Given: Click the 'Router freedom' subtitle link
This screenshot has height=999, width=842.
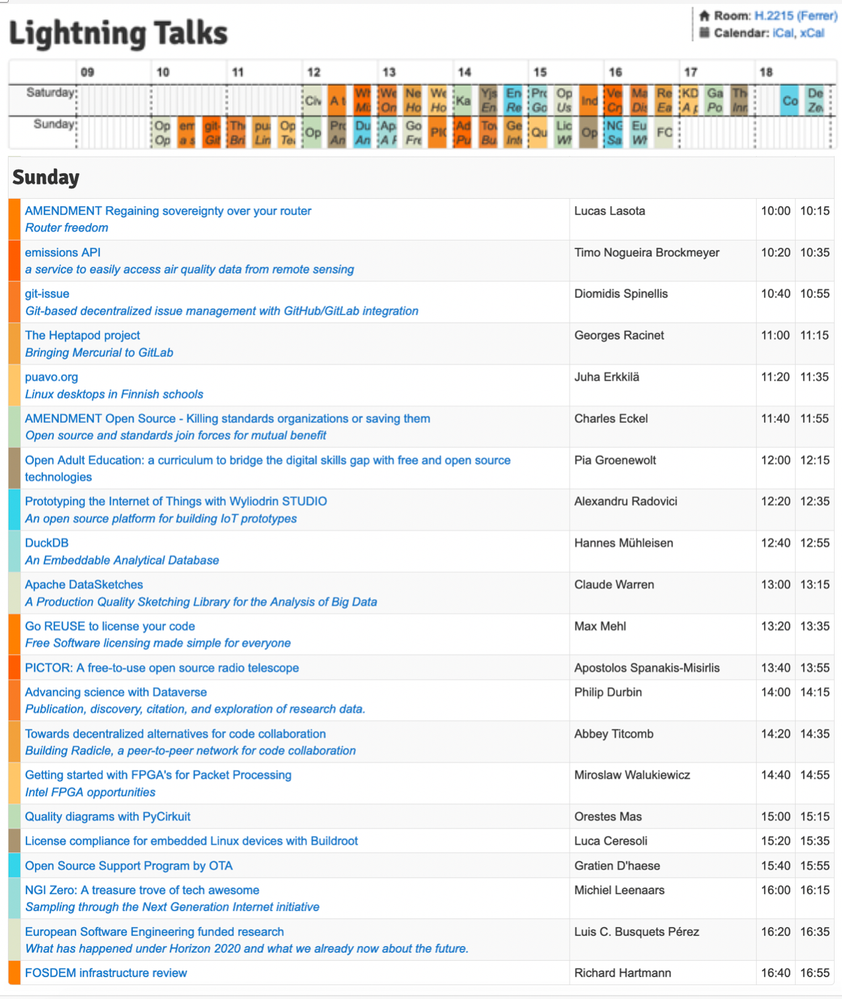Looking at the screenshot, I should point(67,227).
